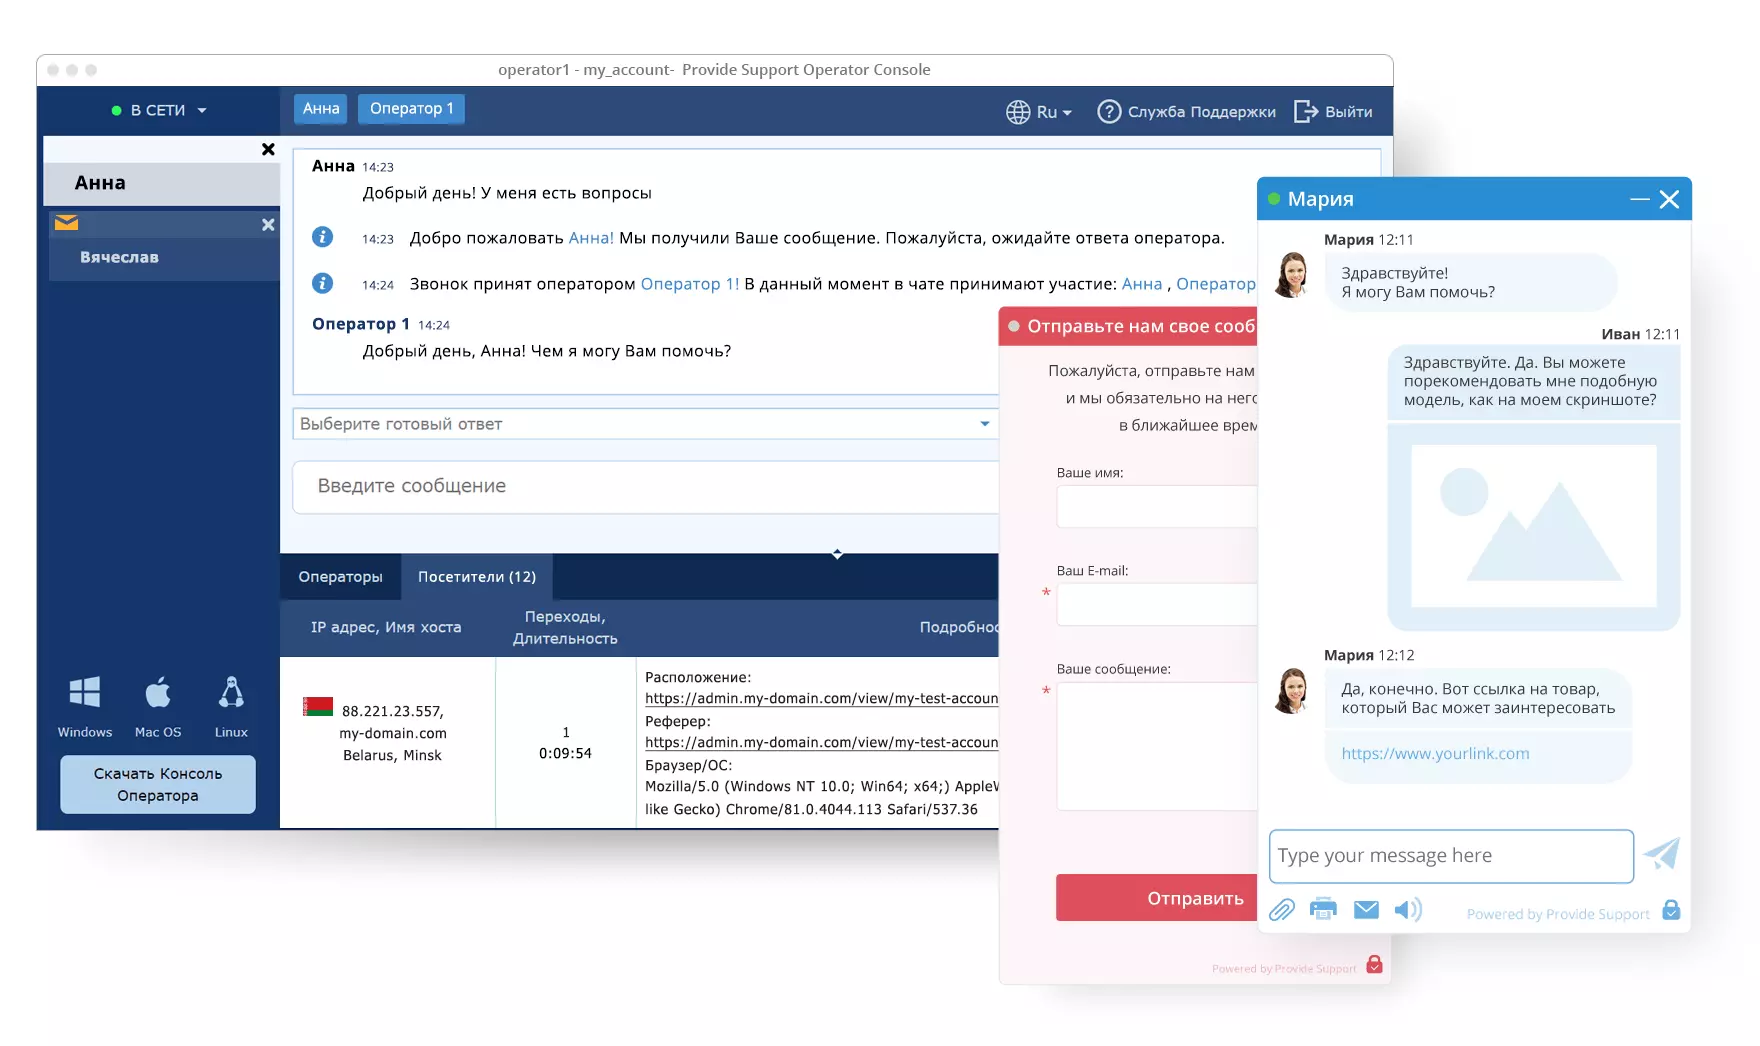The height and width of the screenshot is (1046, 1760).
Task: Click the Расположение URL link
Action: (x=822, y=699)
